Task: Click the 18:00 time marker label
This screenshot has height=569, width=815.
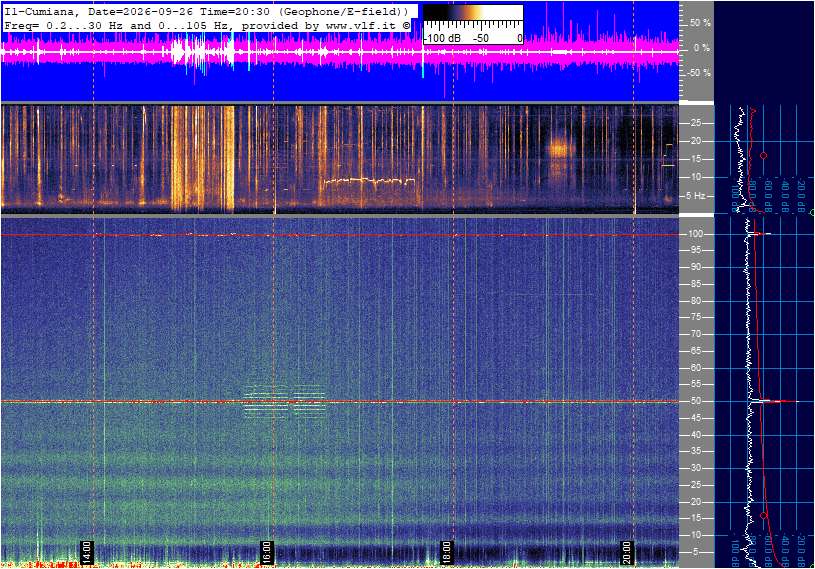Action: pyautogui.click(x=446, y=552)
